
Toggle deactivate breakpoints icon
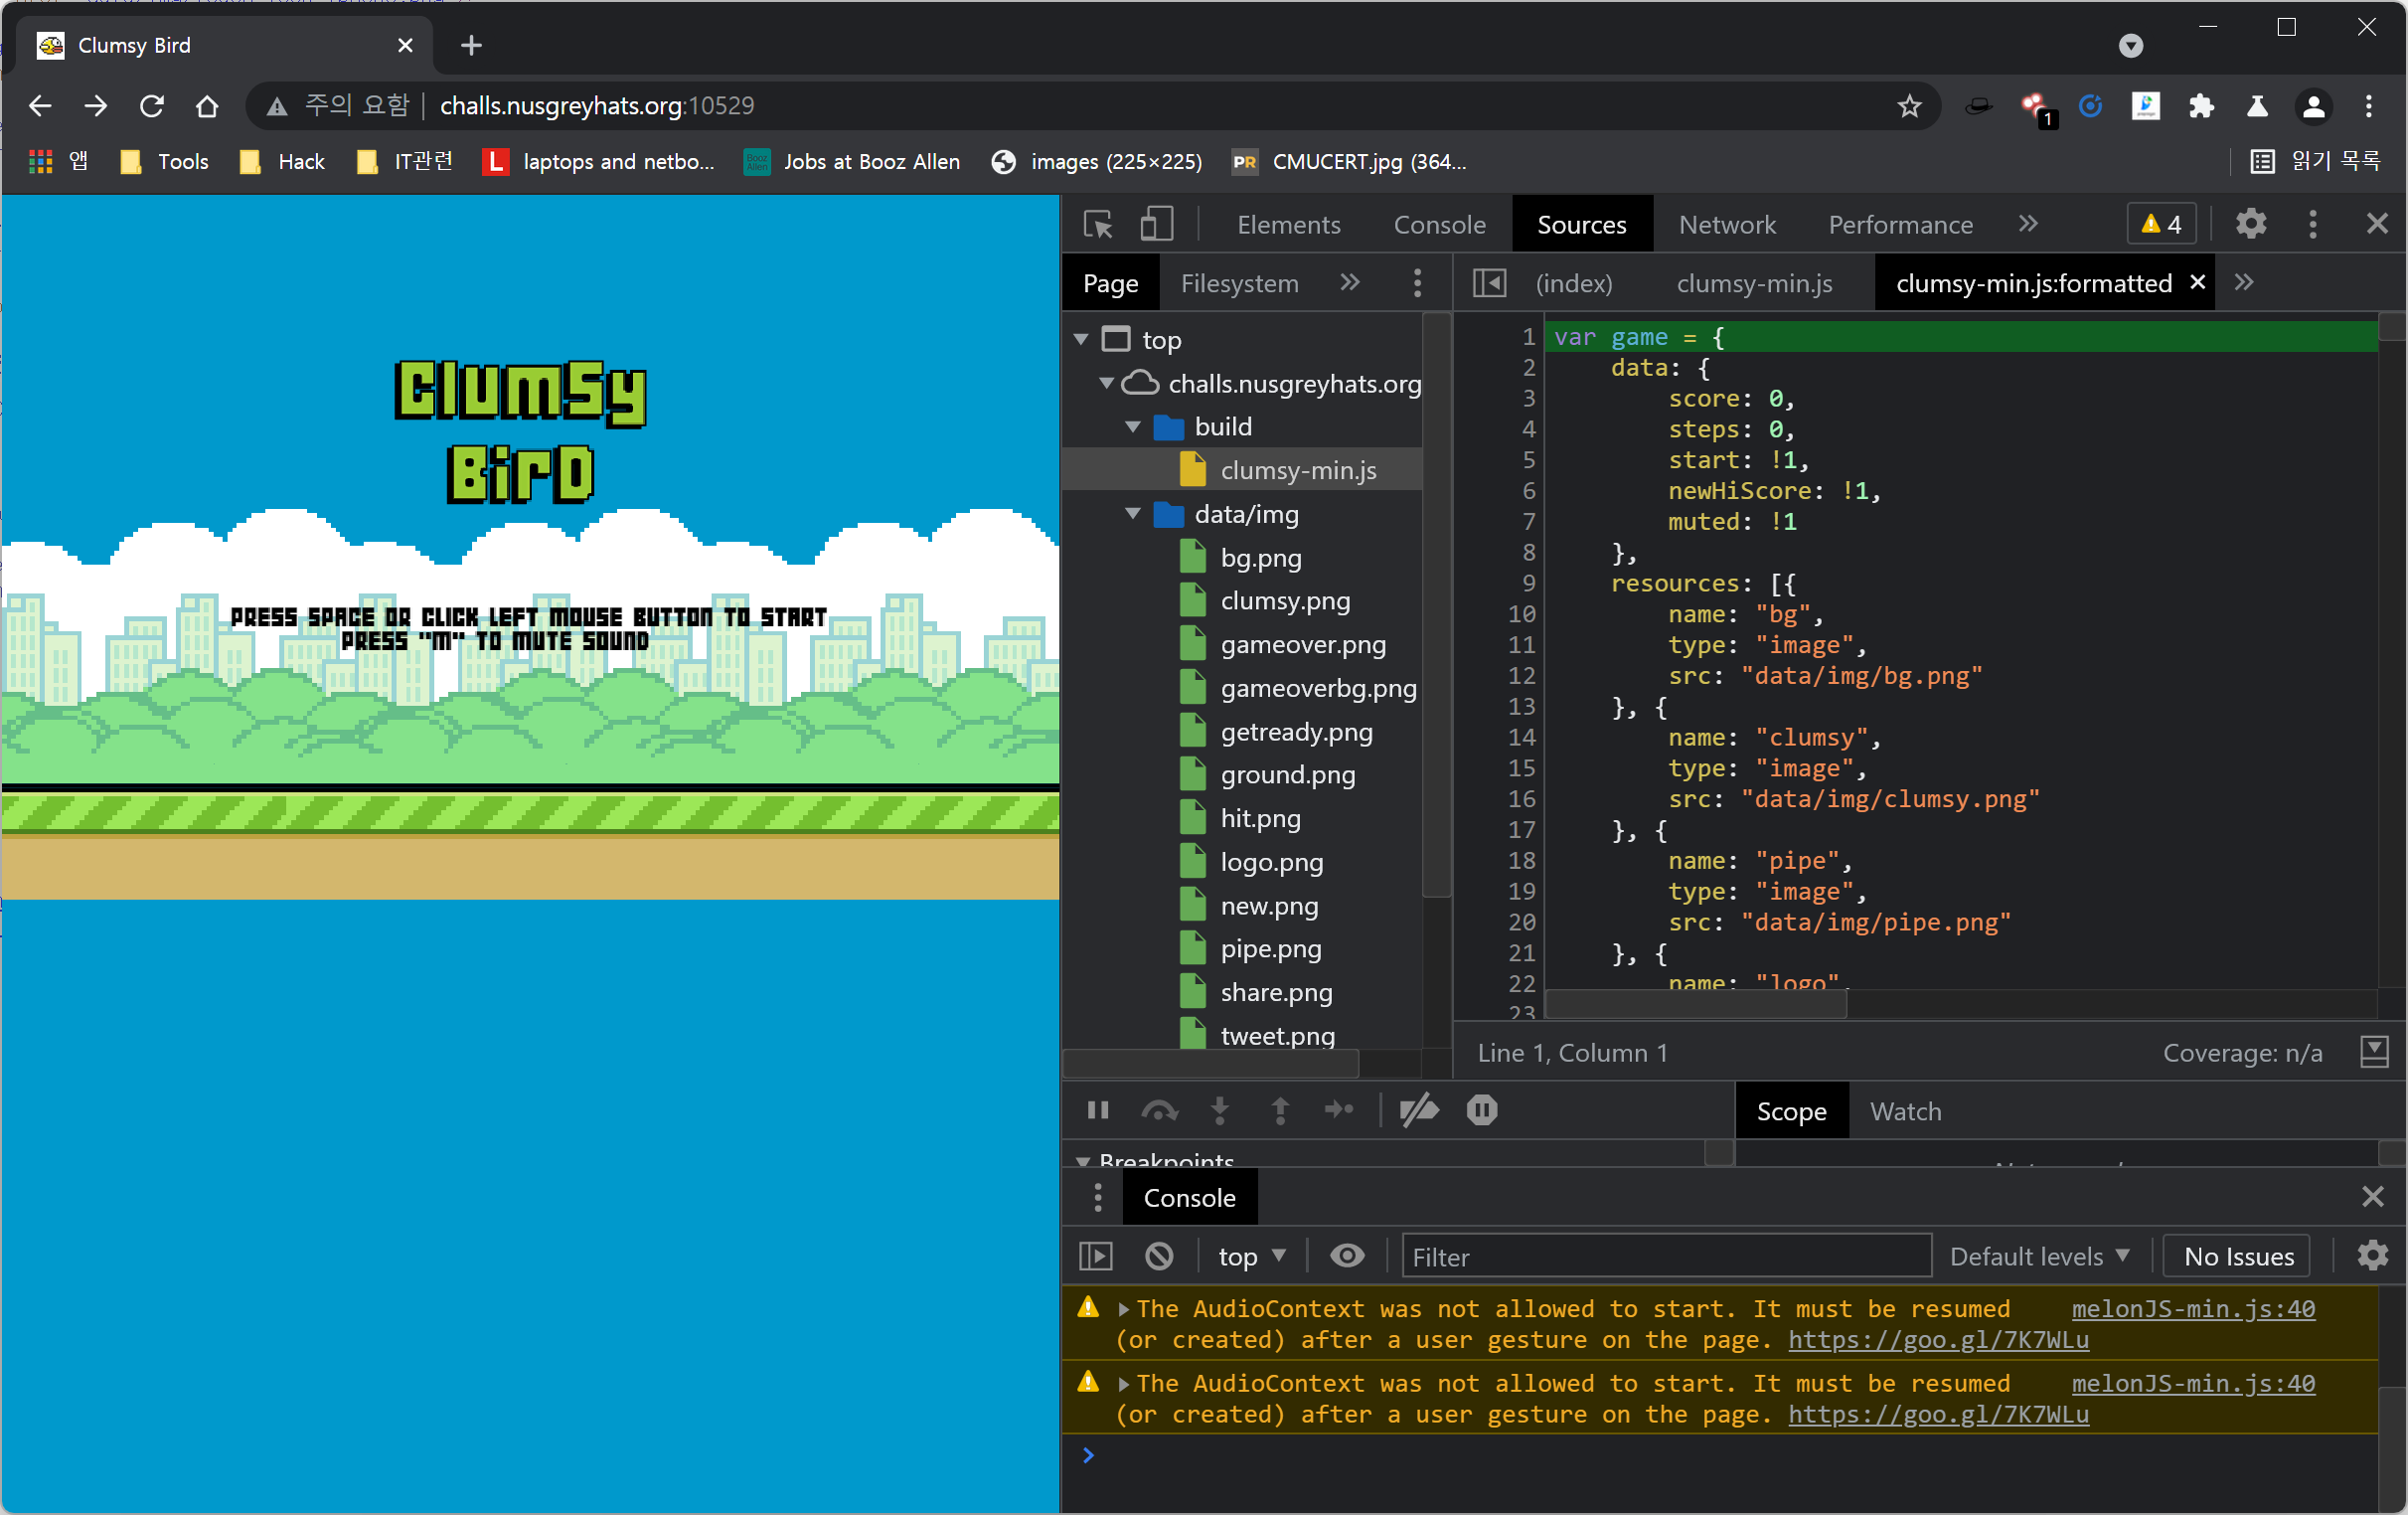[x=1418, y=1110]
